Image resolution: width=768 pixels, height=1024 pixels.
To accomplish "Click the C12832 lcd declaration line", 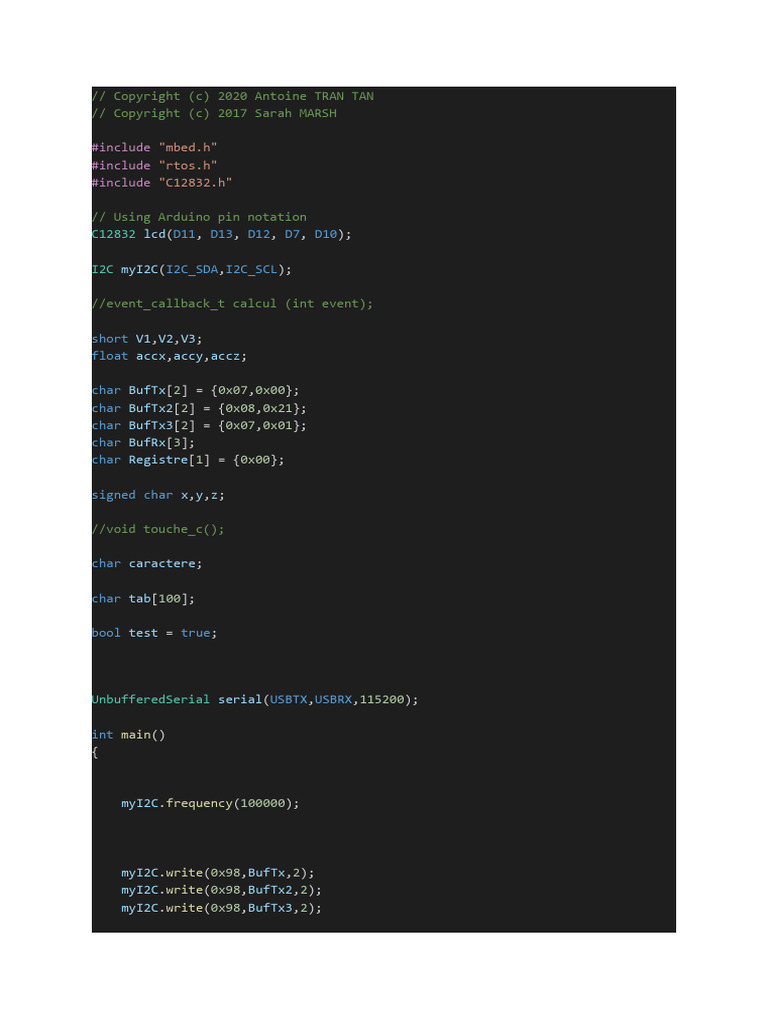I will click(221, 234).
